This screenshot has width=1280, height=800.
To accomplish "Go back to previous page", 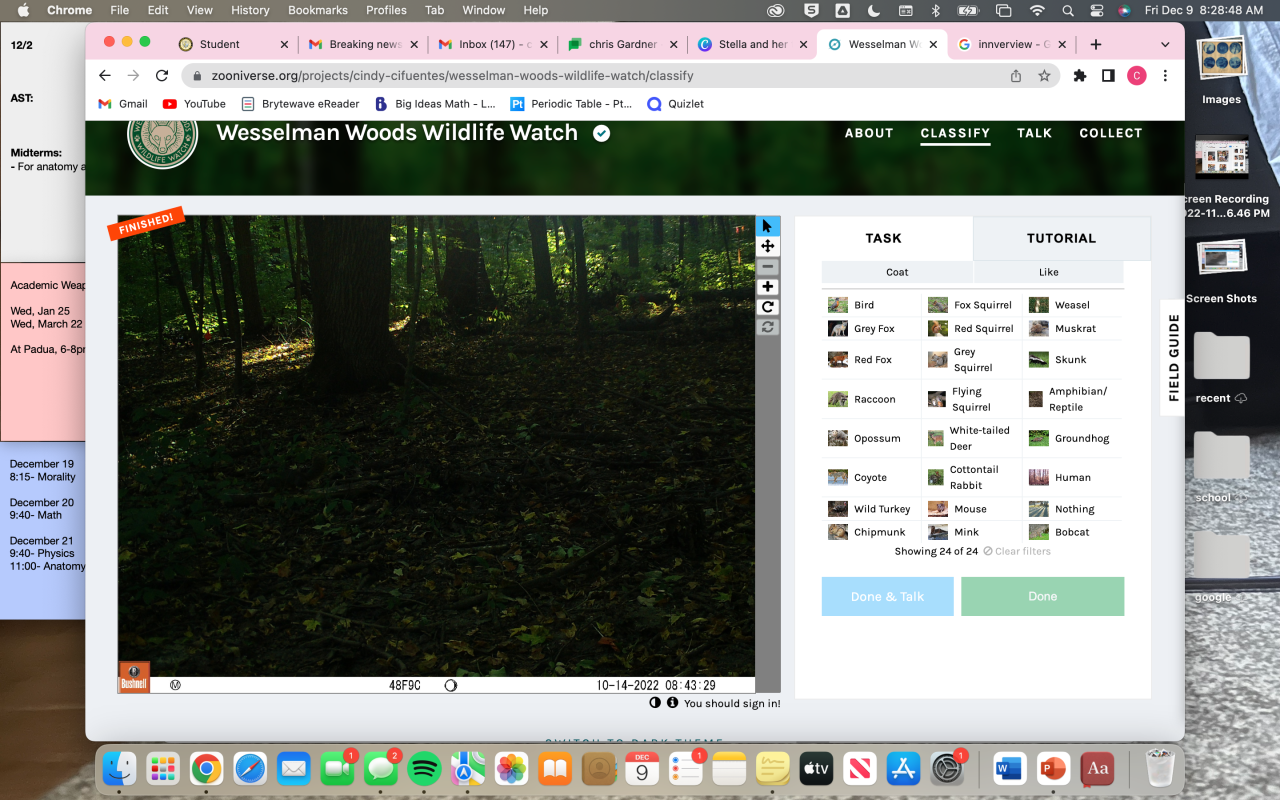I will [105, 76].
